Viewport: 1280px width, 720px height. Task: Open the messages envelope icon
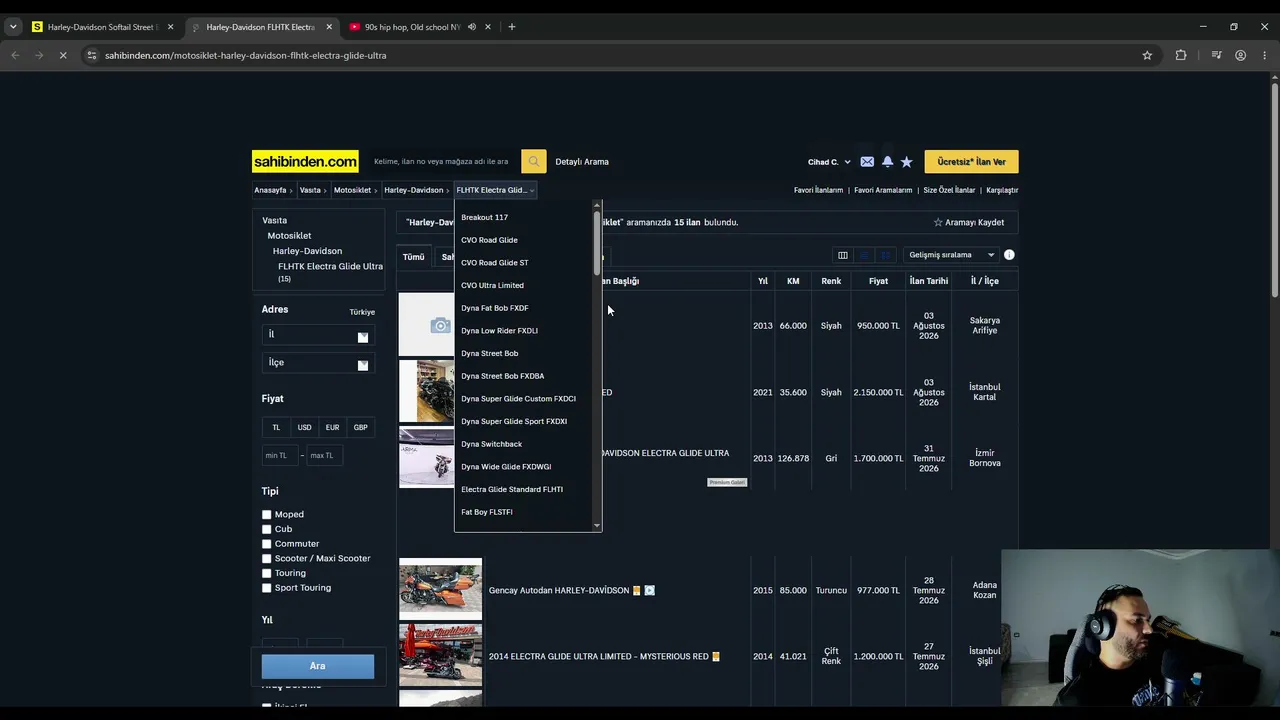[x=867, y=162]
